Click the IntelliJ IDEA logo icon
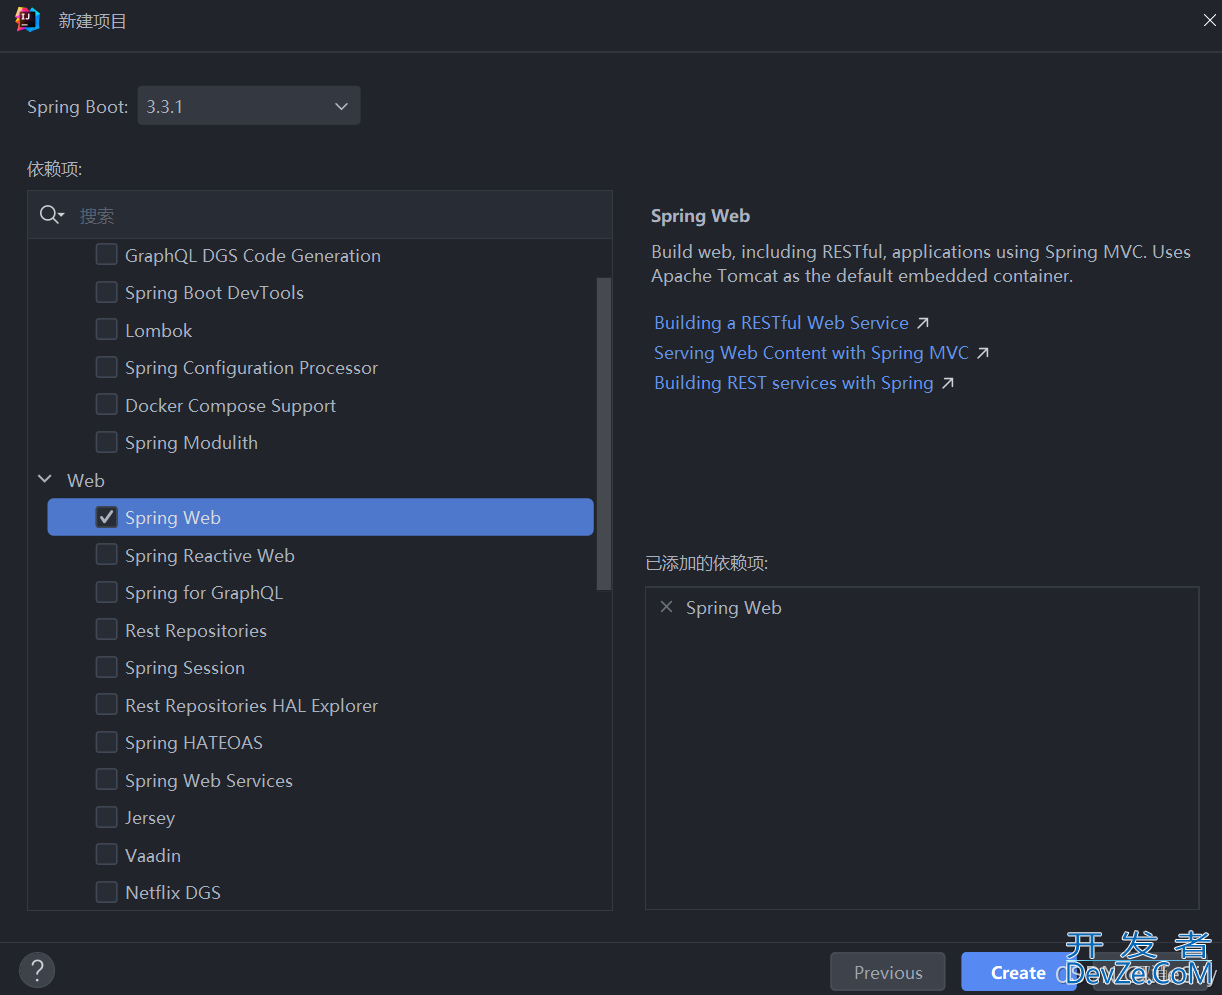Viewport: 1222px width, 995px height. (x=27, y=20)
